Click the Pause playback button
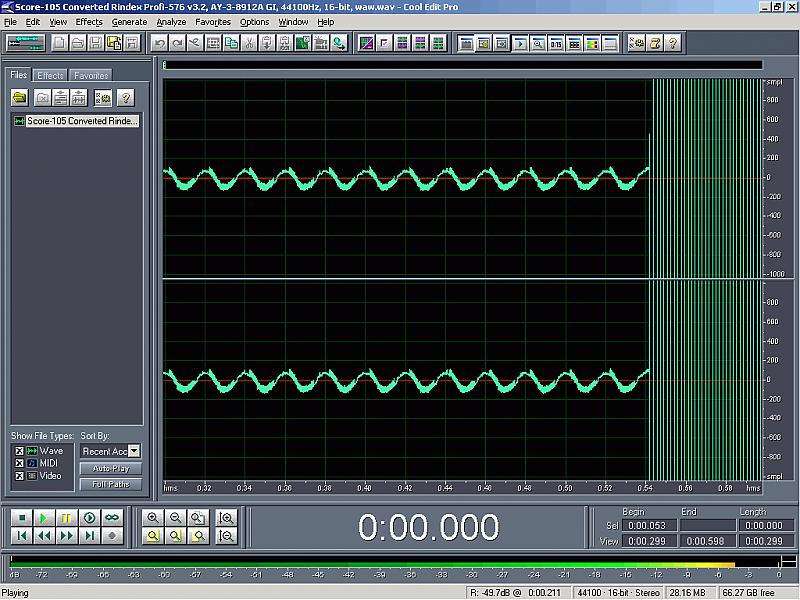800x600 pixels. coord(67,518)
